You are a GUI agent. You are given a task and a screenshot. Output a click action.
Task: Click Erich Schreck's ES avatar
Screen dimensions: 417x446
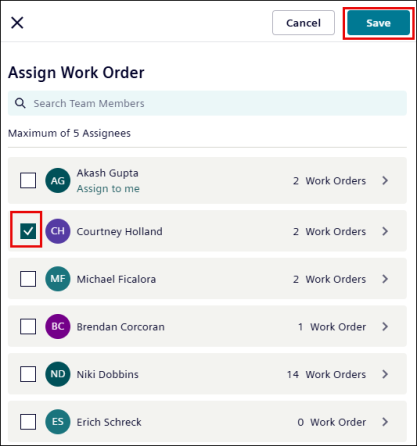pos(58,422)
